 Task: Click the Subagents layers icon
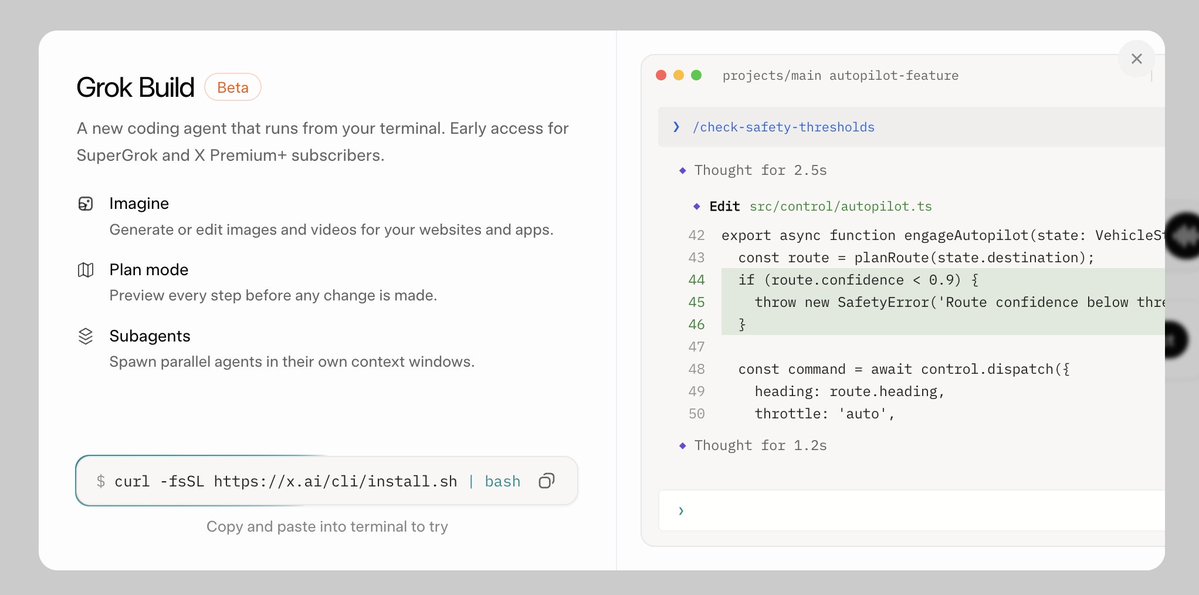tap(86, 337)
